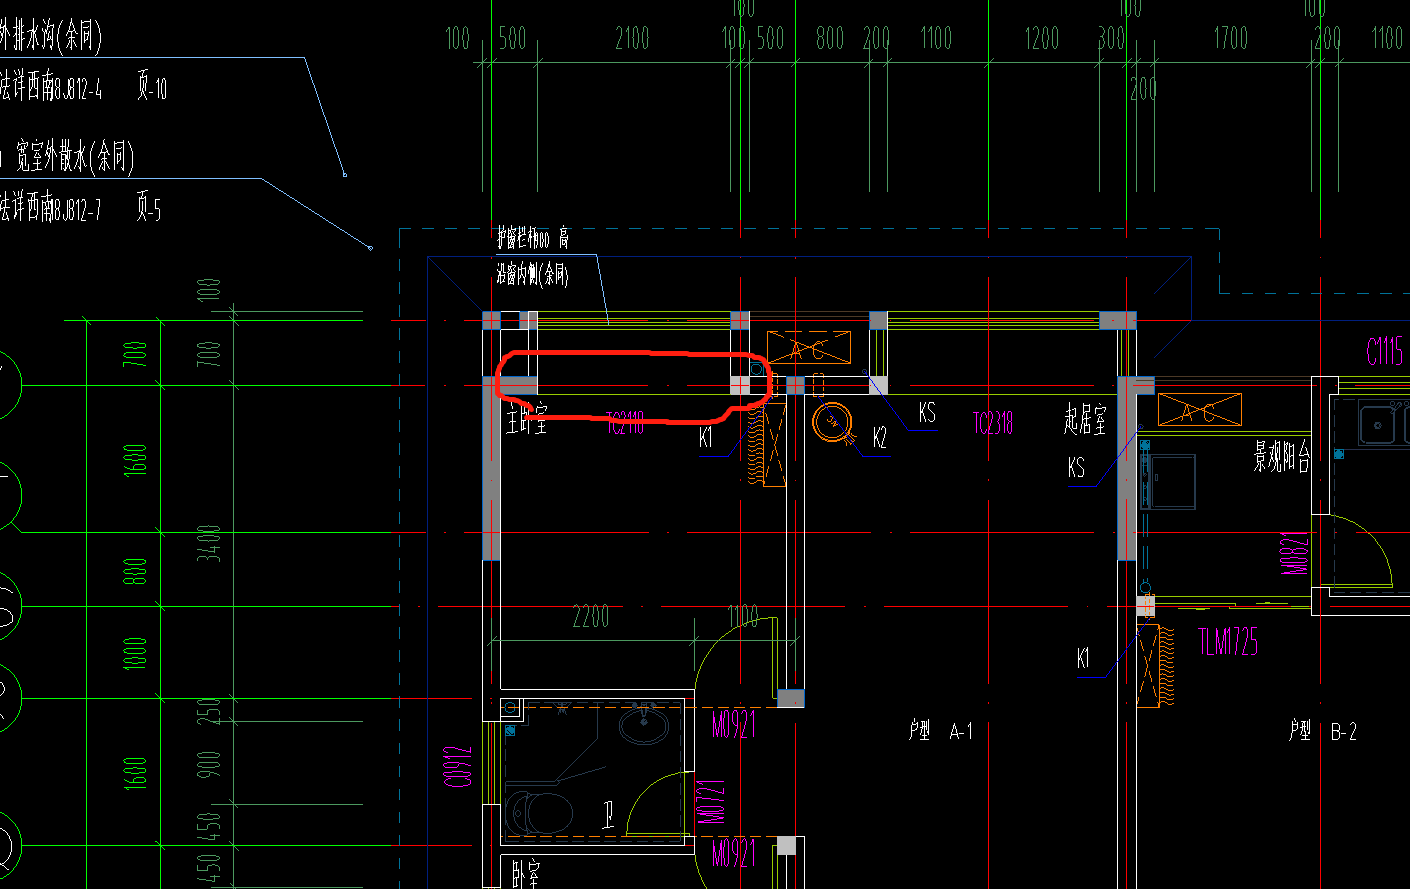Image resolution: width=1410 pixels, height=889 pixels.
Task: Click the vertical M0821 door tag
Action: [1294, 554]
